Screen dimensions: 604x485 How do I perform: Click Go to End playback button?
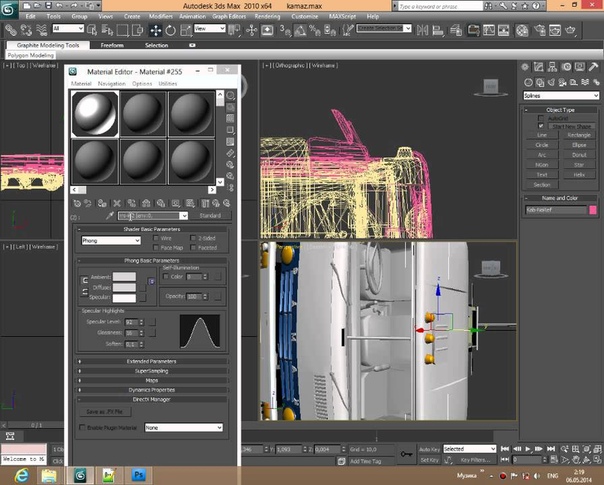[551, 449]
